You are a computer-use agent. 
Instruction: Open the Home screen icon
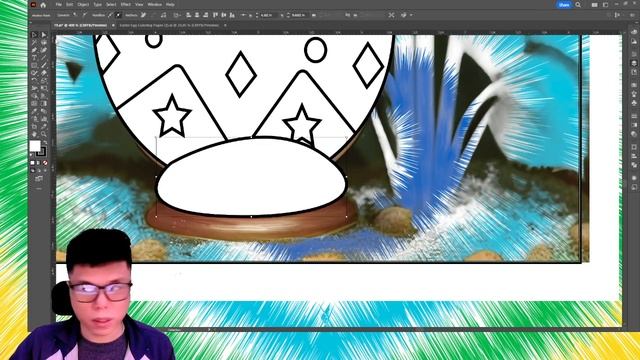[43, 5]
